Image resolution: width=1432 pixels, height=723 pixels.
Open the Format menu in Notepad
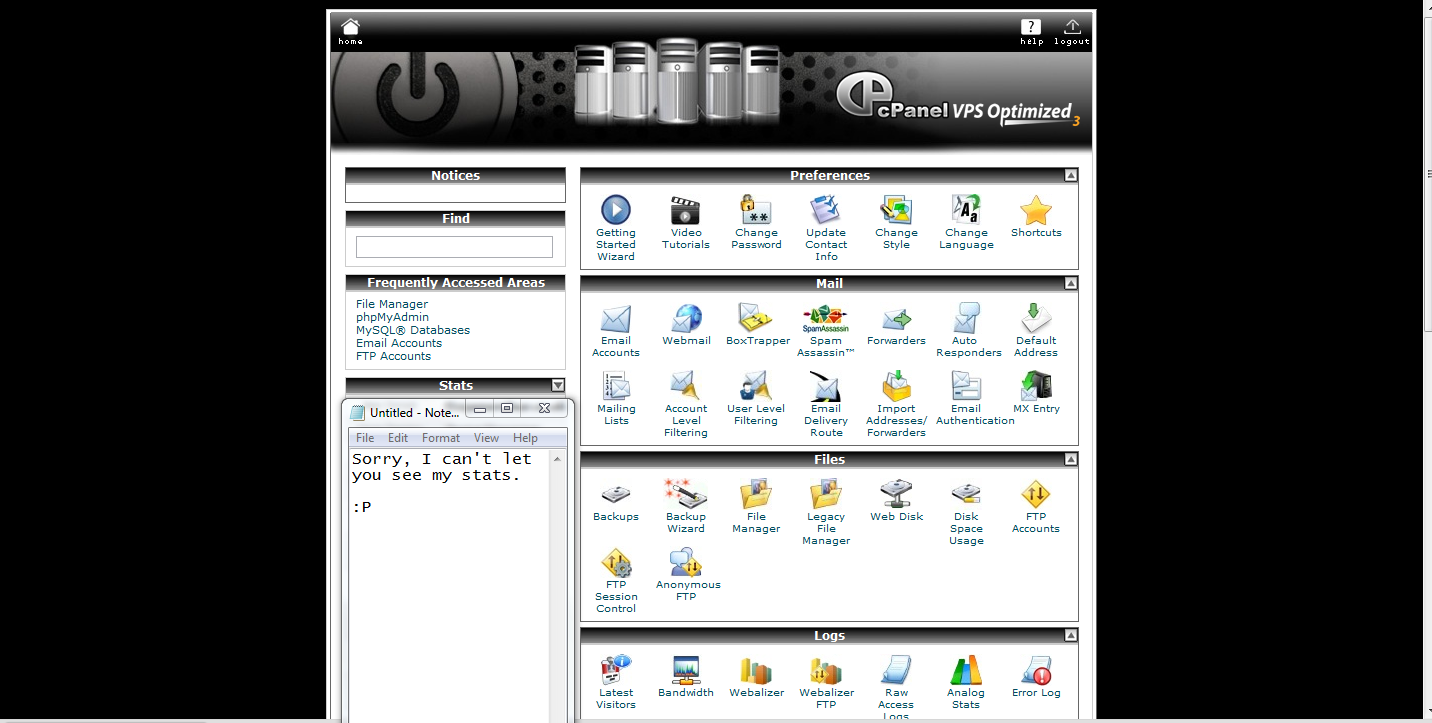tap(440, 437)
